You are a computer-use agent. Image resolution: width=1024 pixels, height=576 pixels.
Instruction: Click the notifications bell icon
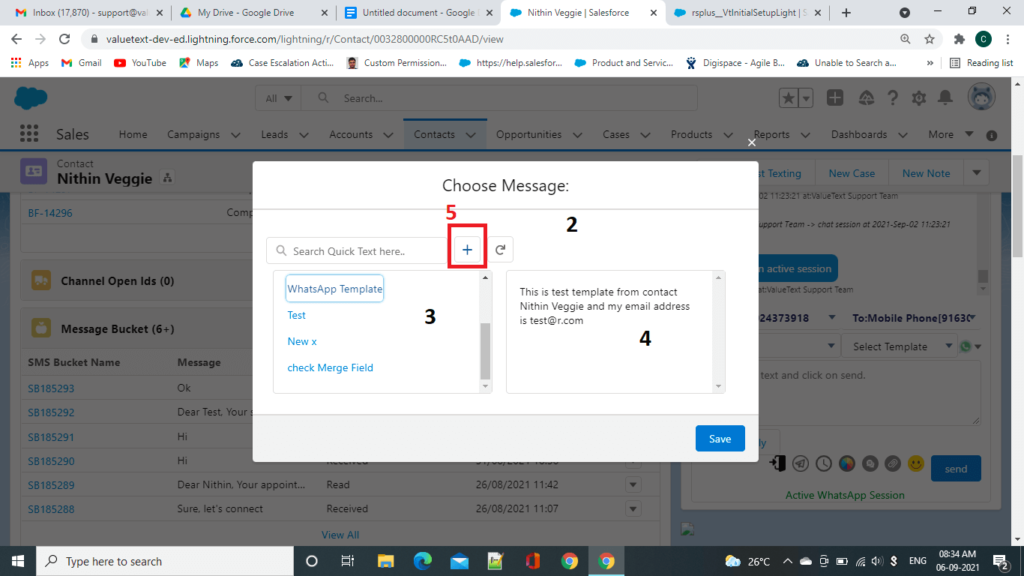coord(943,97)
